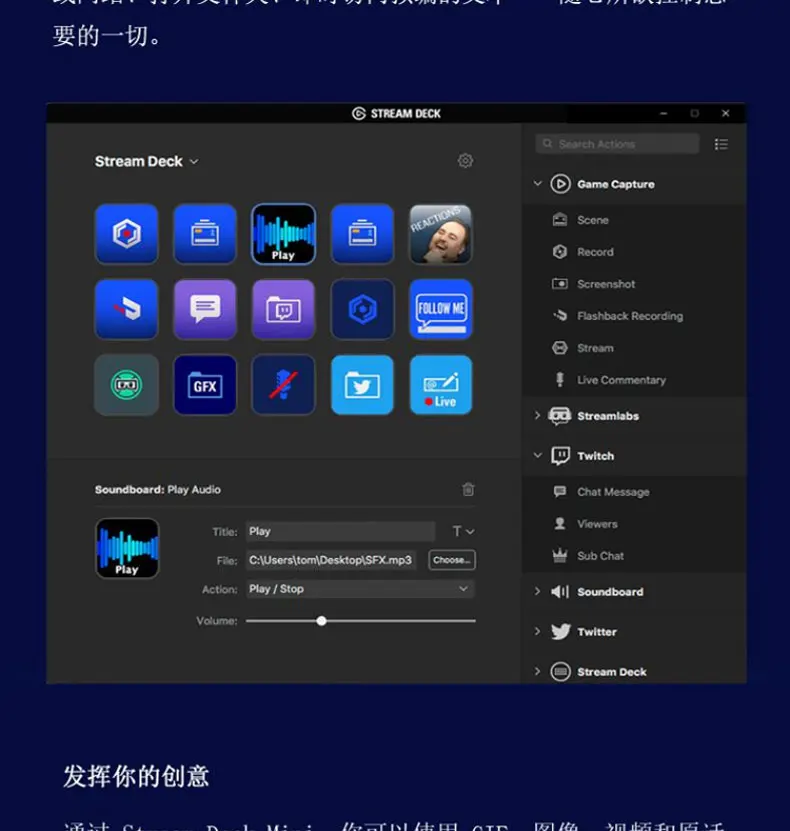Select the Flashback Recording key on the grid
This screenshot has height=831, width=790.
pos(126,309)
